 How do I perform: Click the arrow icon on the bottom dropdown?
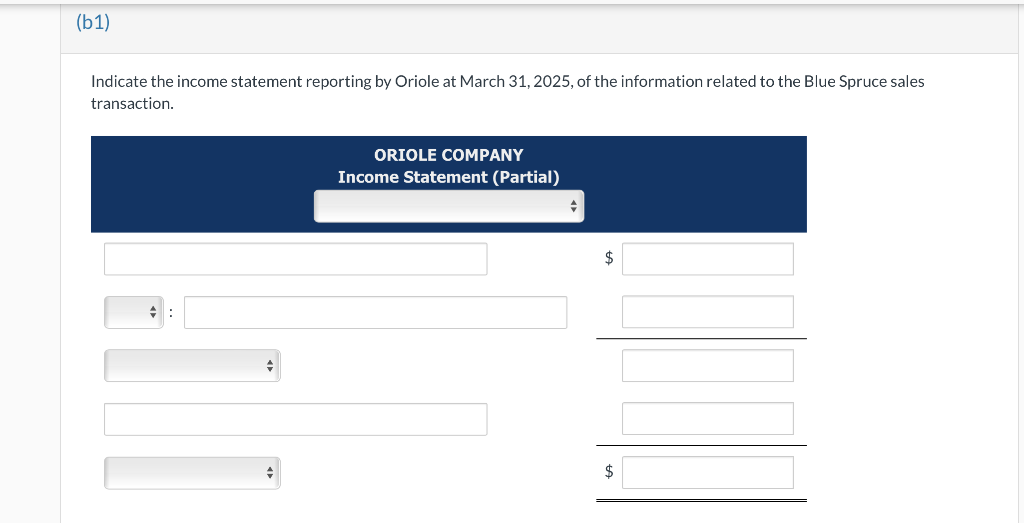point(269,473)
